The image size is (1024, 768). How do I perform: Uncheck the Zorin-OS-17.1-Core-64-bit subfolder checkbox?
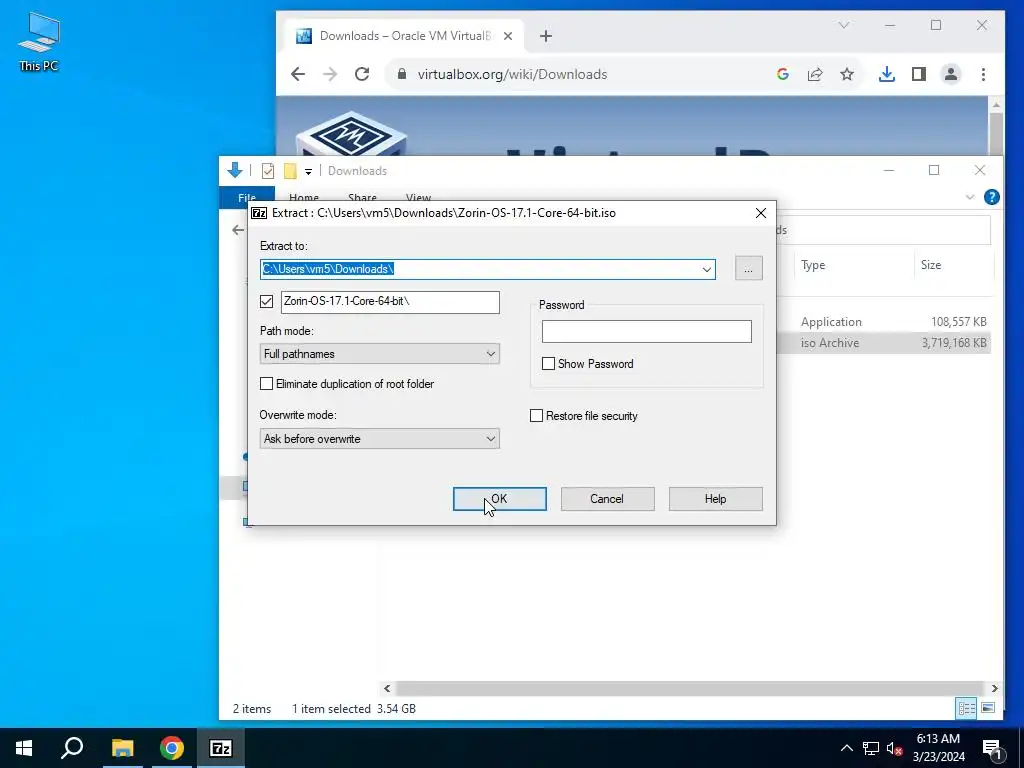(x=266, y=301)
